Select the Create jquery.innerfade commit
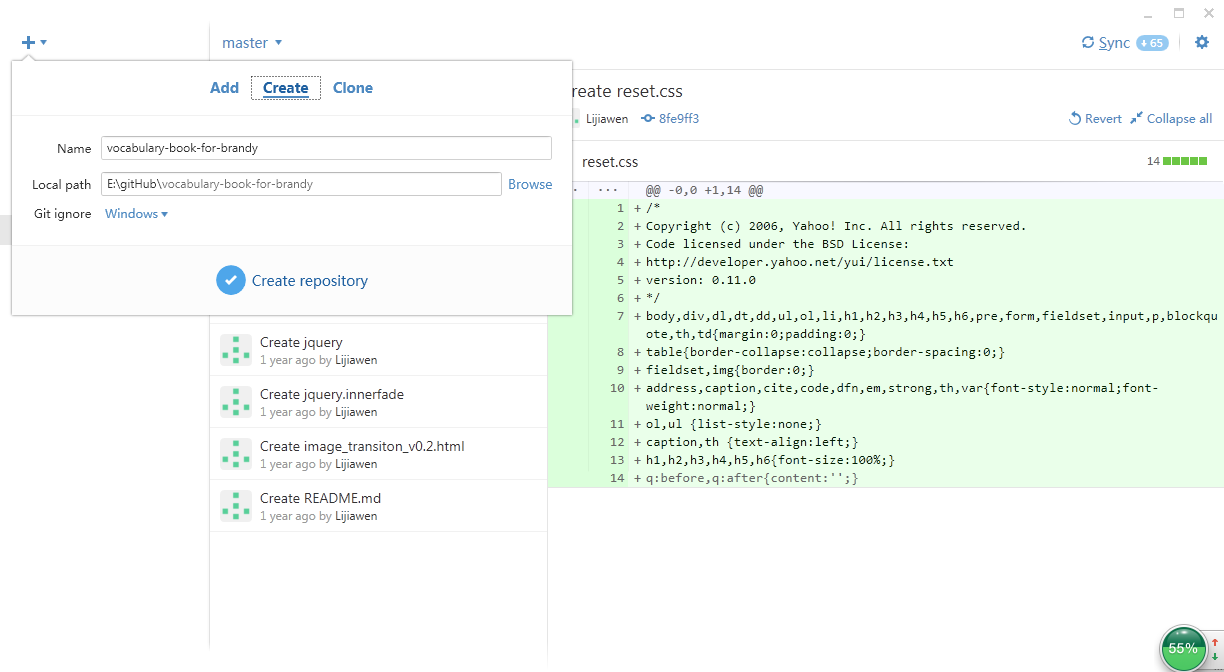 point(378,402)
